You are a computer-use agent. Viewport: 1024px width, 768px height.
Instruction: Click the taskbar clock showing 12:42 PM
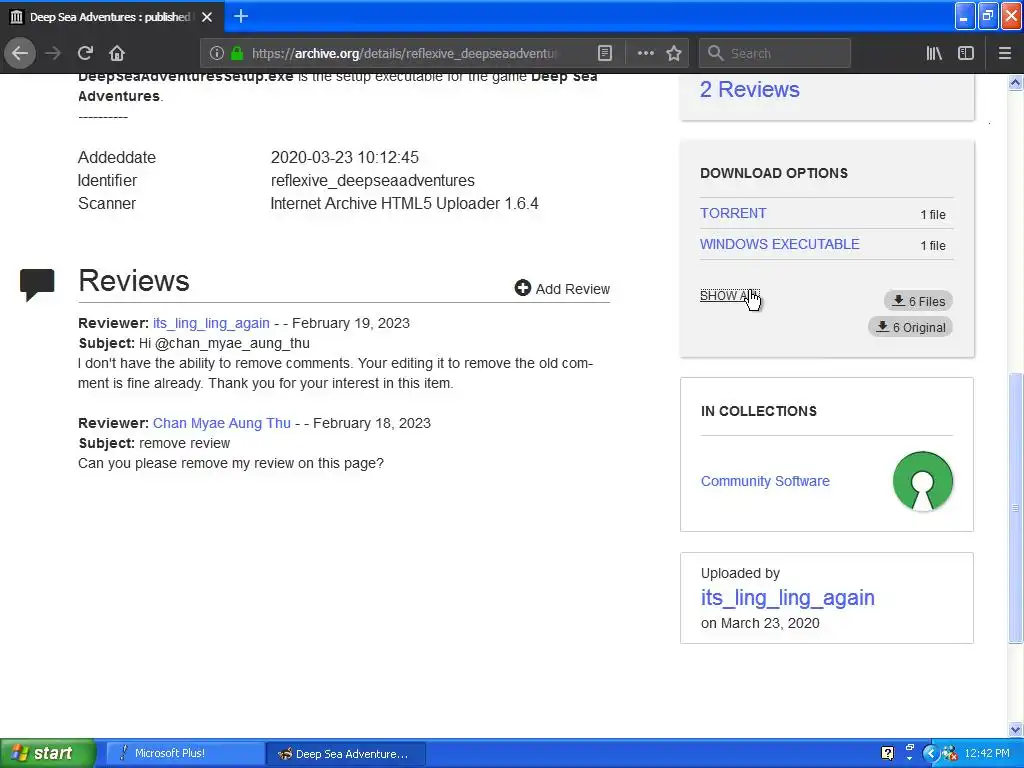[x=987, y=754]
